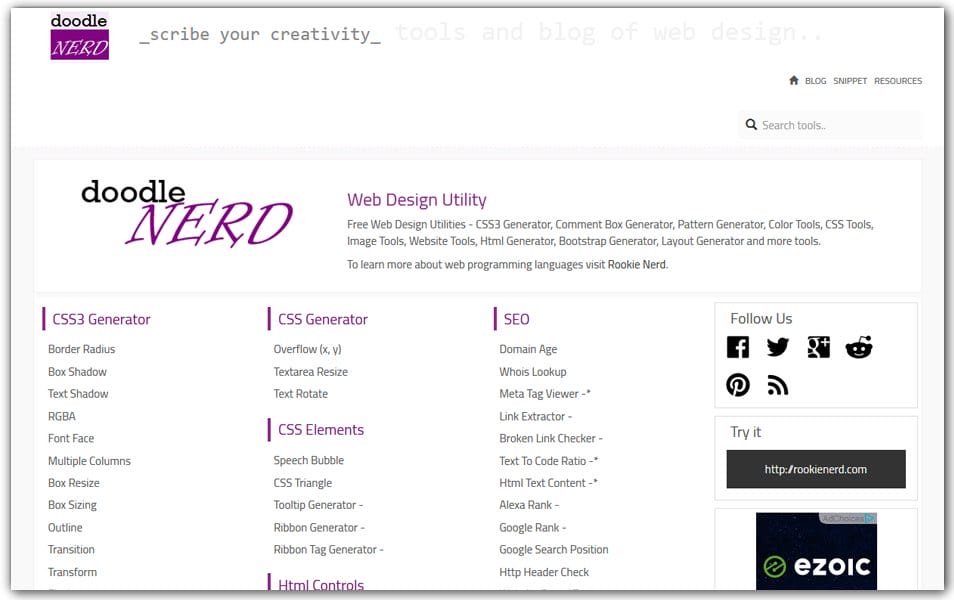Click the Pinterest icon under Follow Us
This screenshot has width=954, height=600.
pos(738,383)
